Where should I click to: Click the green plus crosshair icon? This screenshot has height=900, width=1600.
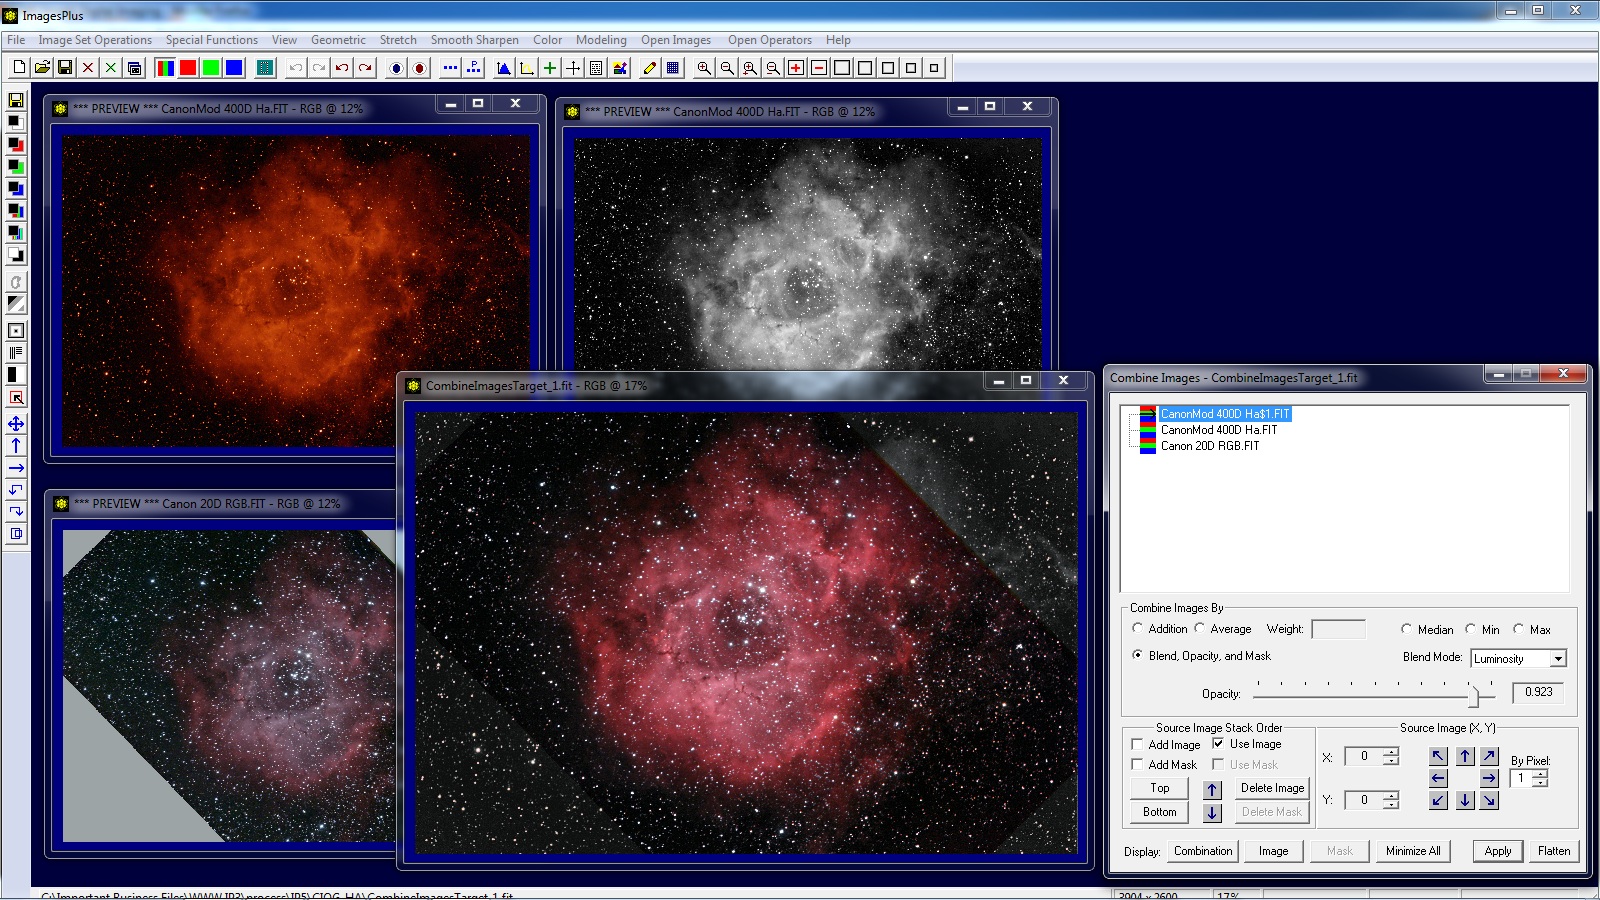pyautogui.click(x=550, y=68)
